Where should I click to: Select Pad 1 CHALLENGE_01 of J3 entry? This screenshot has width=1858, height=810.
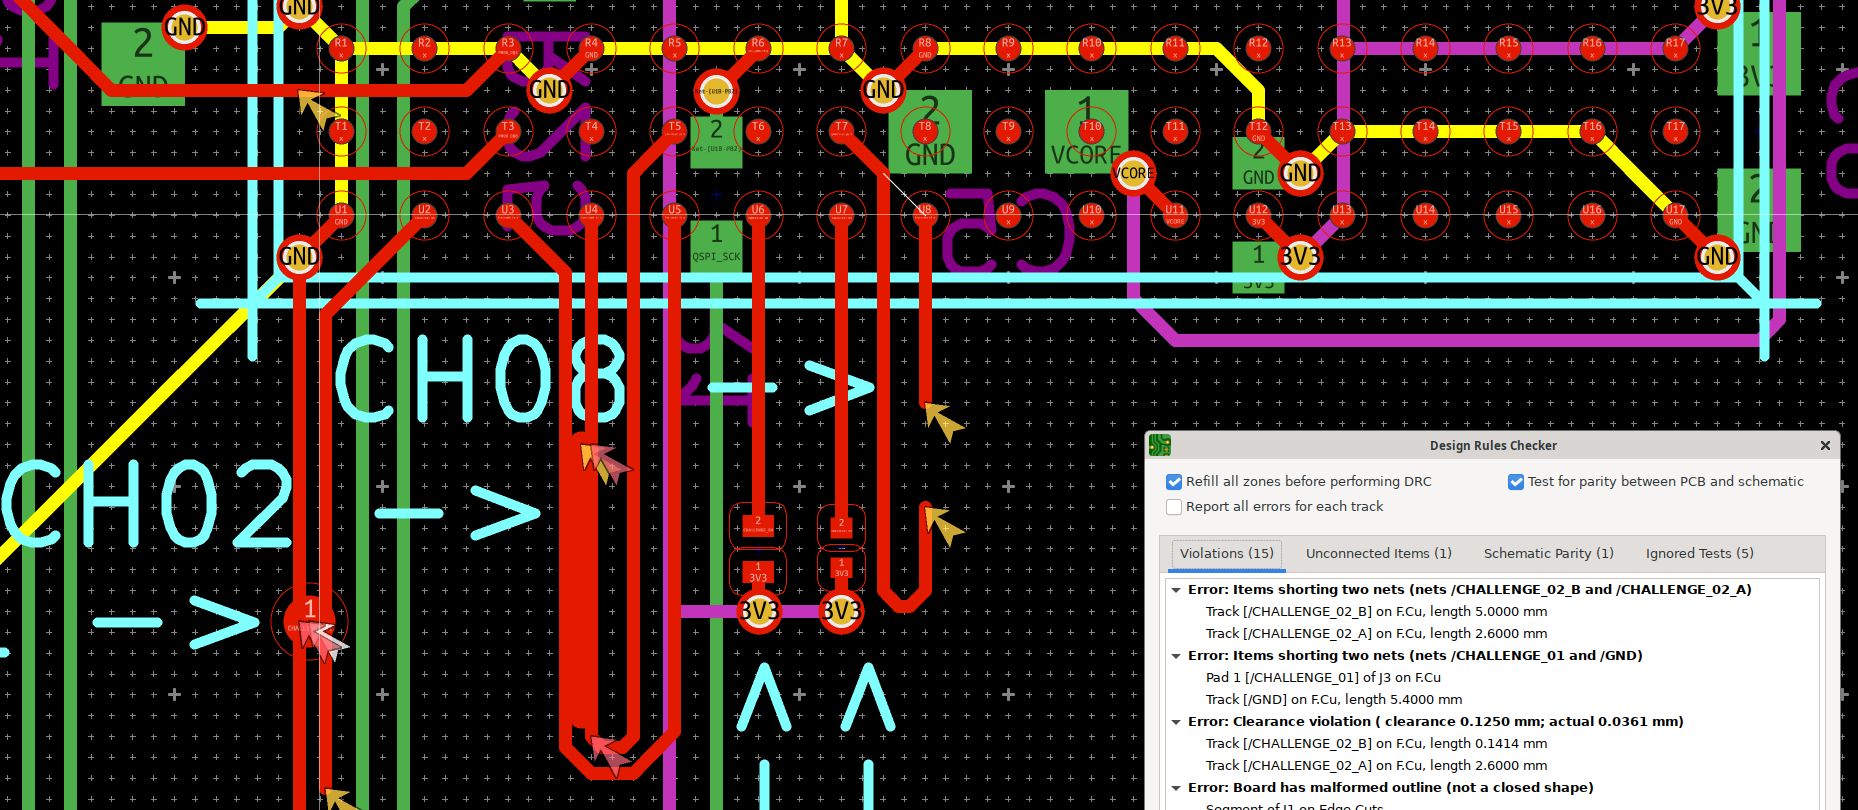coord(1322,678)
